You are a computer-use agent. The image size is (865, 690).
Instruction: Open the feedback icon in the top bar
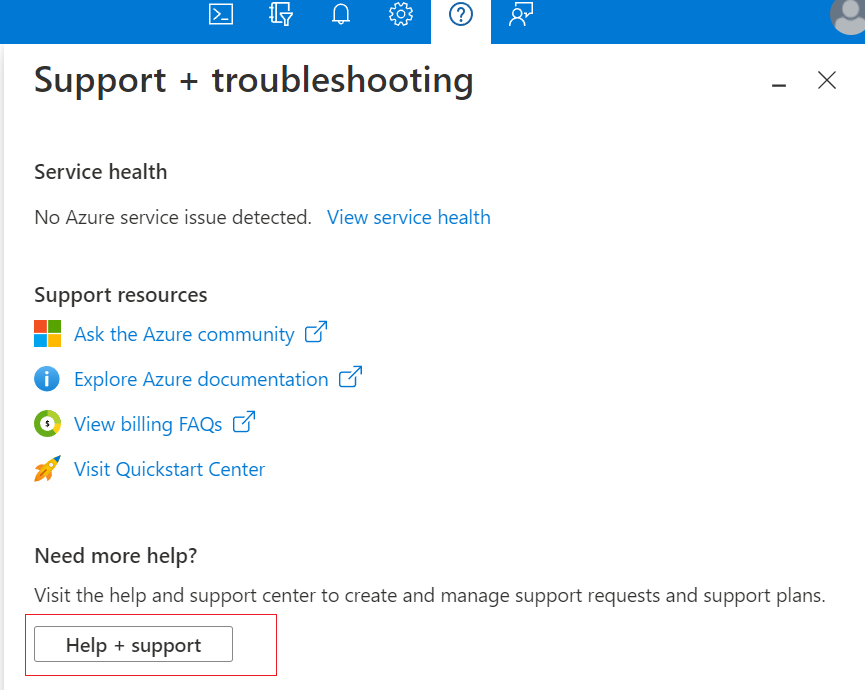click(519, 14)
